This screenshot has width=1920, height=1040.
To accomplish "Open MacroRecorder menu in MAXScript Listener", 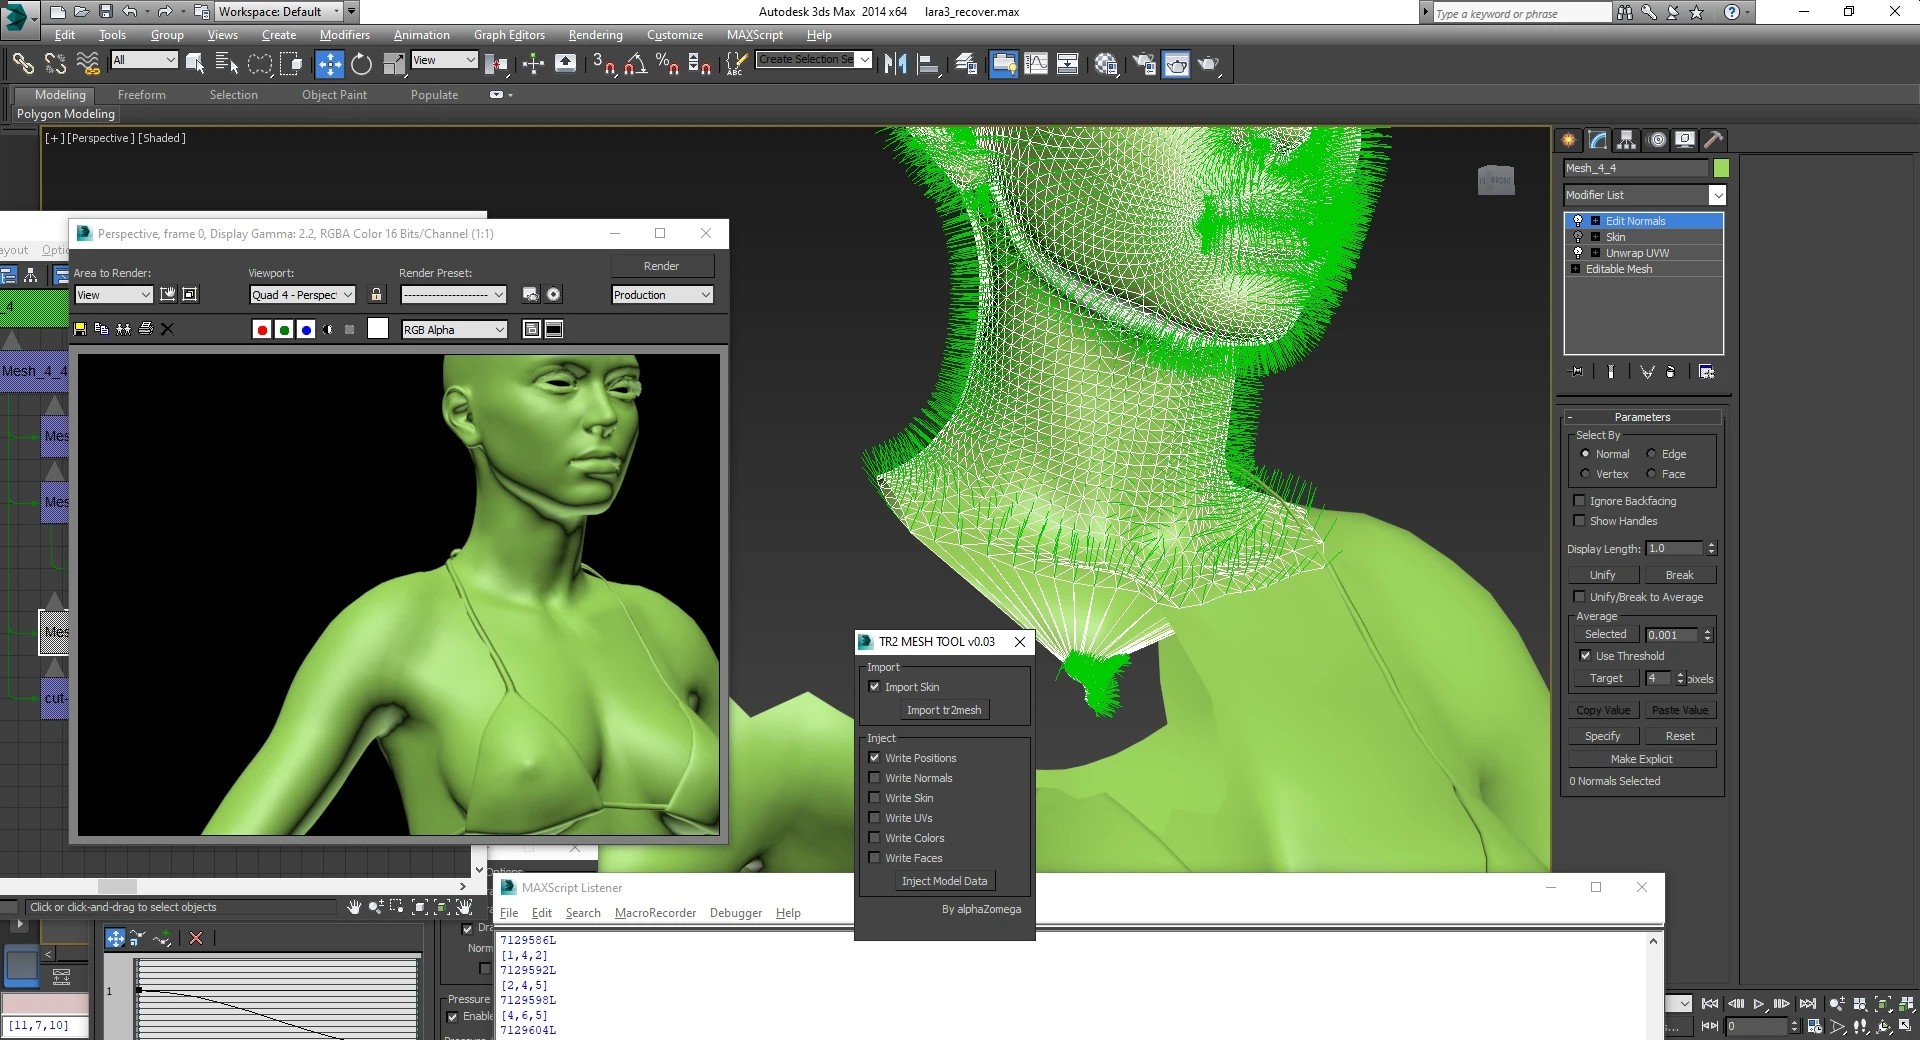I will [655, 913].
